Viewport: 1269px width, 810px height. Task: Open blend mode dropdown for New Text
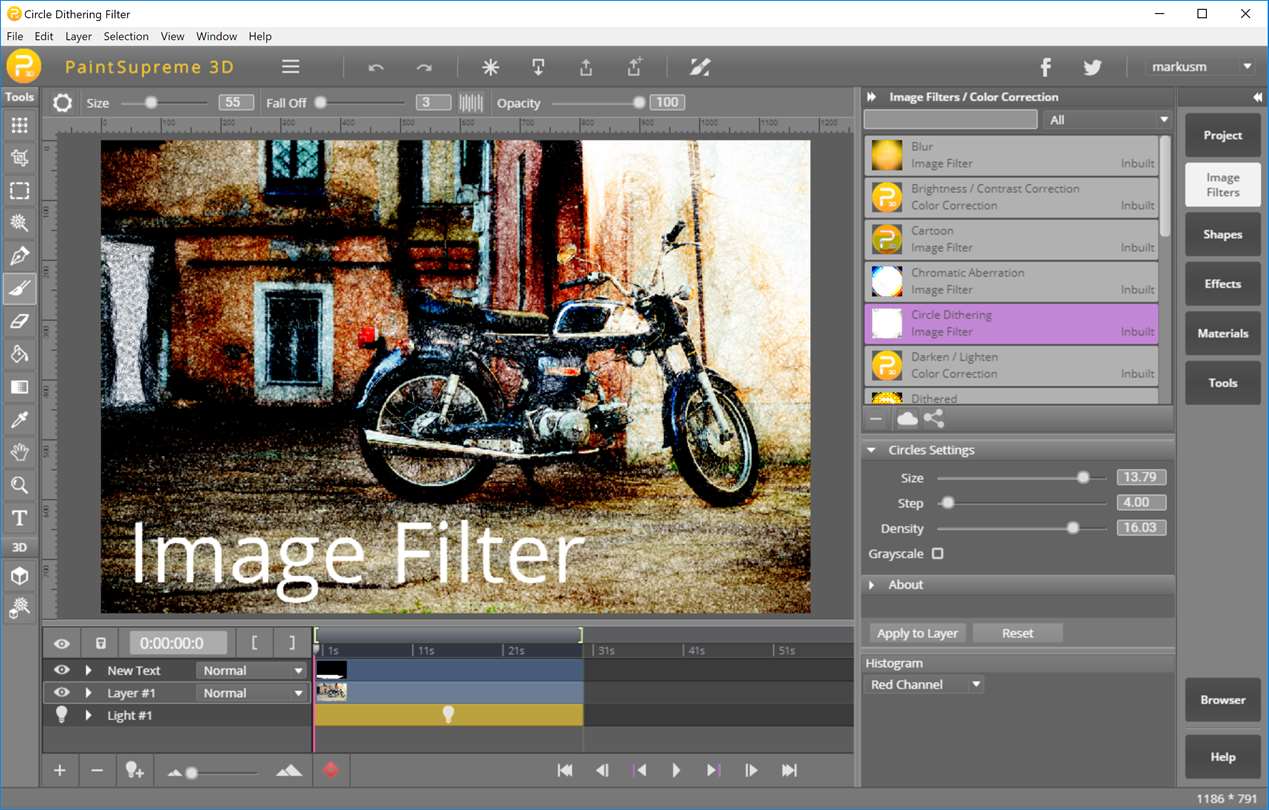click(251, 671)
